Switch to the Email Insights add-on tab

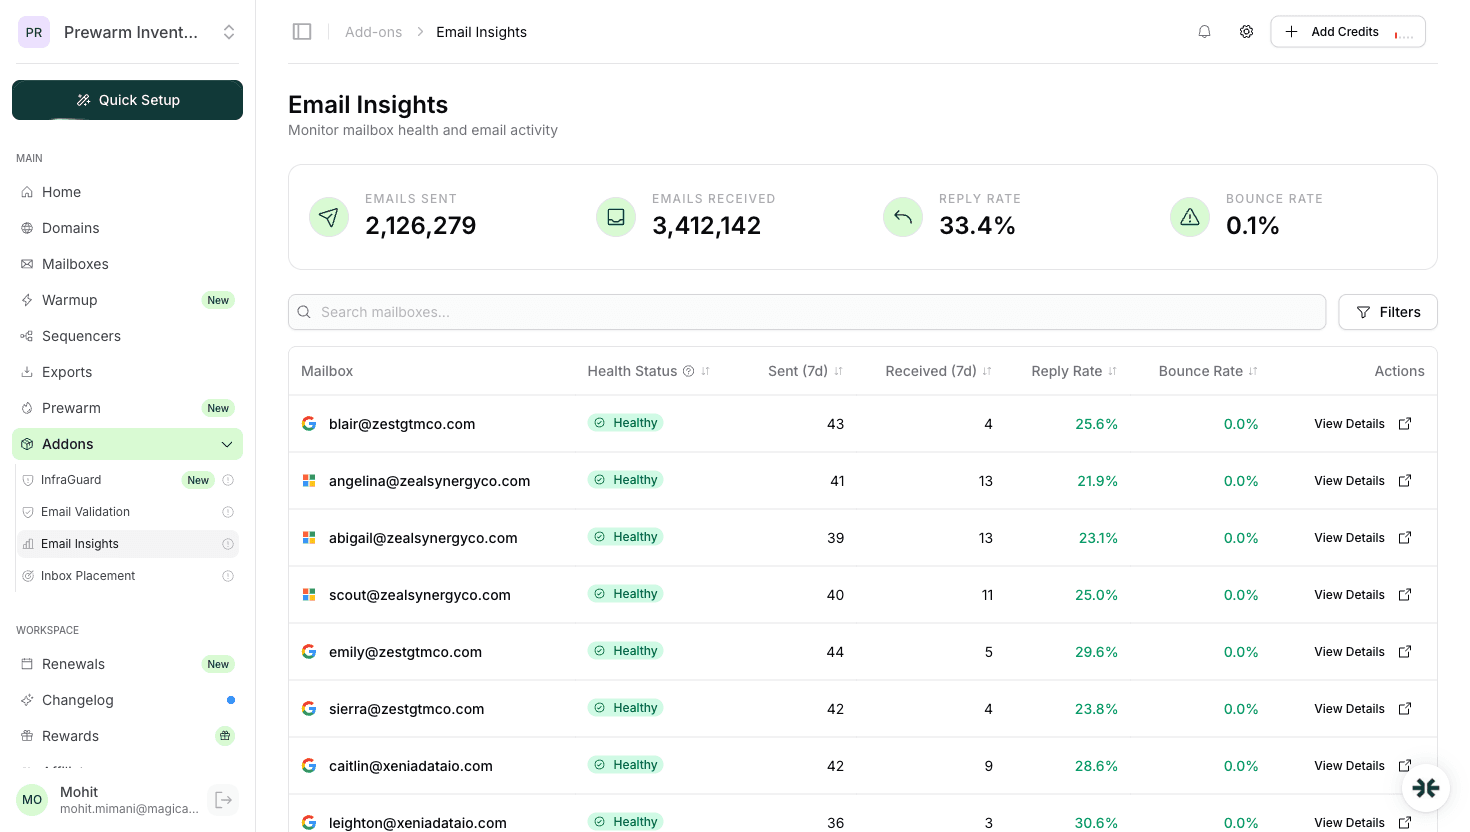coord(79,543)
